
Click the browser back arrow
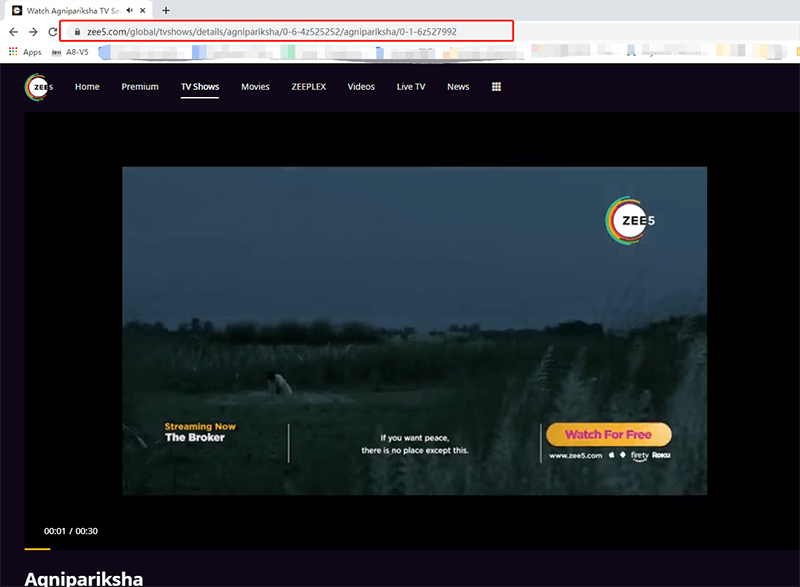[x=14, y=32]
